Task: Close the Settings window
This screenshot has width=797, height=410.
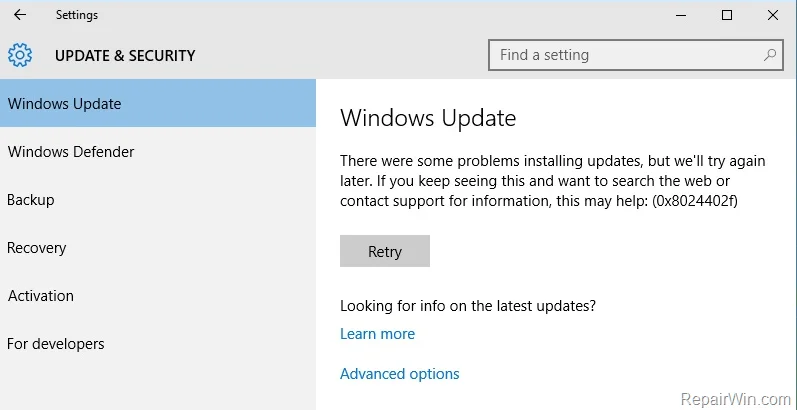Action: (773, 15)
